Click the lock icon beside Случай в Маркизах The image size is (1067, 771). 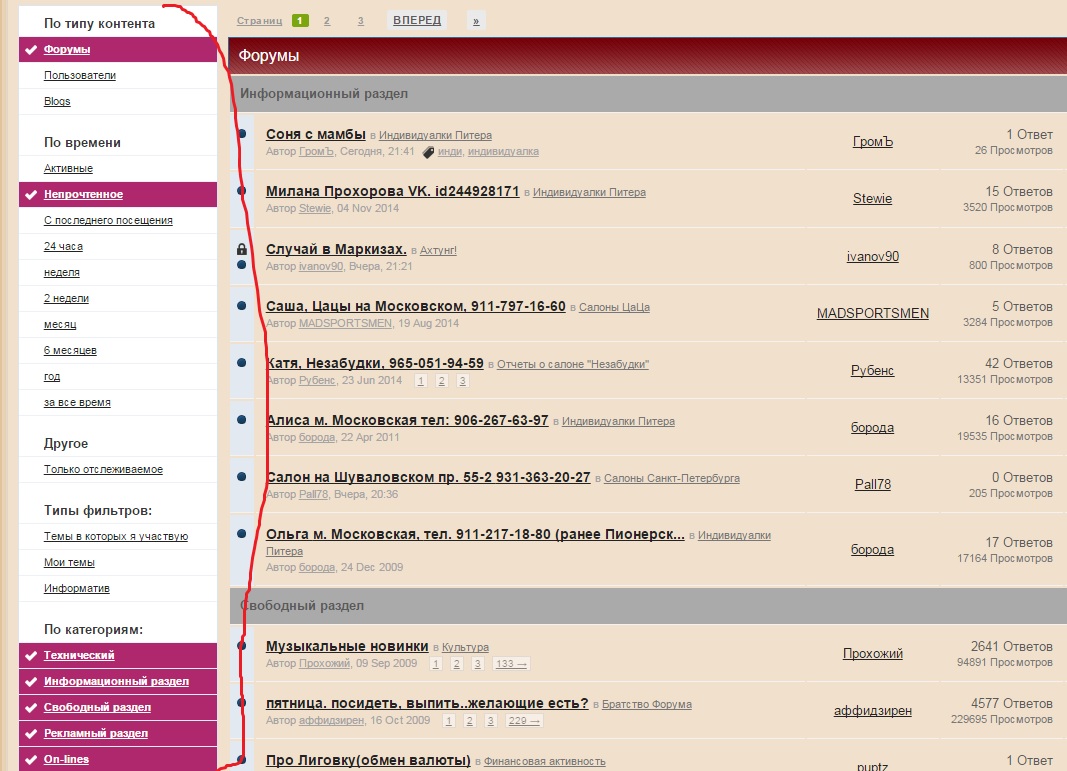241,249
